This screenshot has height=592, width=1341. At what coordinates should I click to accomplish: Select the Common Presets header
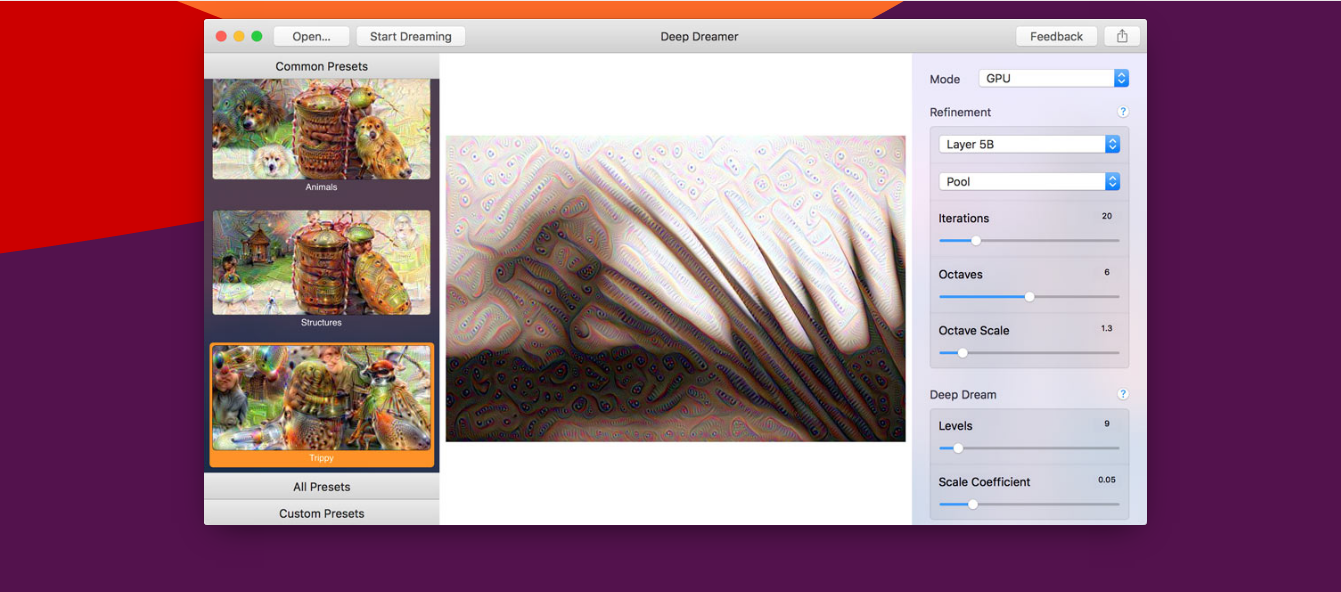click(x=321, y=66)
